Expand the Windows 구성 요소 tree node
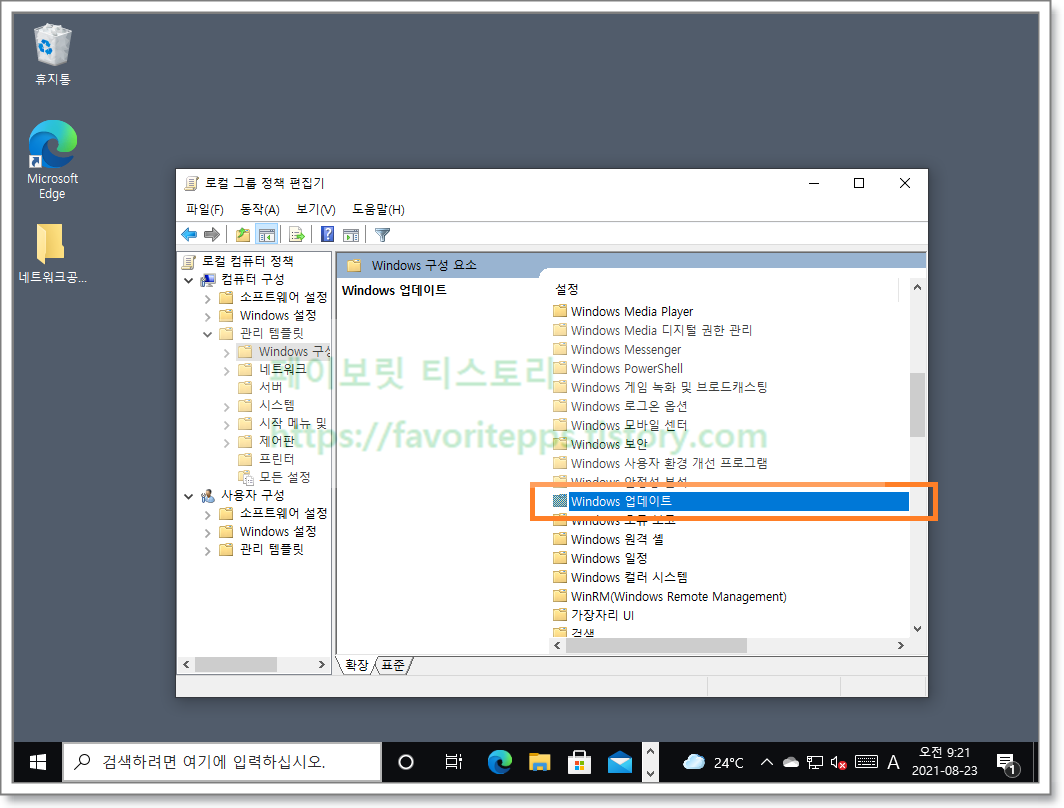1064x808 pixels. point(227,352)
